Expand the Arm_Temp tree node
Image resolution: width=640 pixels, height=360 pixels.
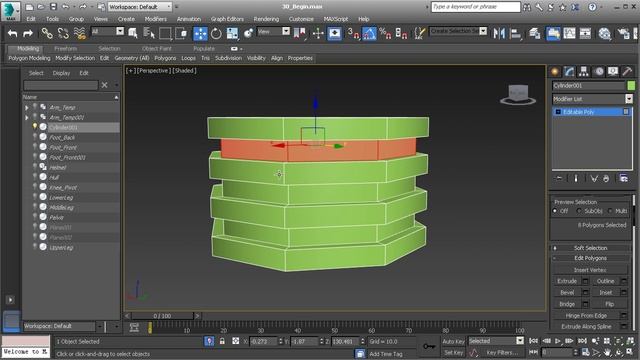(27, 108)
